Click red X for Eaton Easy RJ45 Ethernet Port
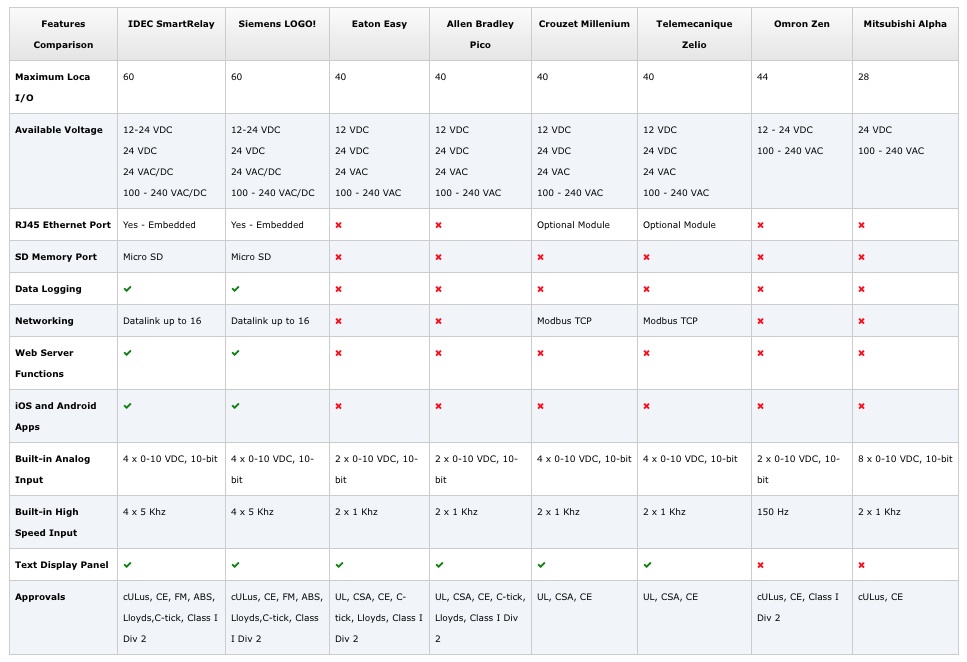 (x=339, y=225)
